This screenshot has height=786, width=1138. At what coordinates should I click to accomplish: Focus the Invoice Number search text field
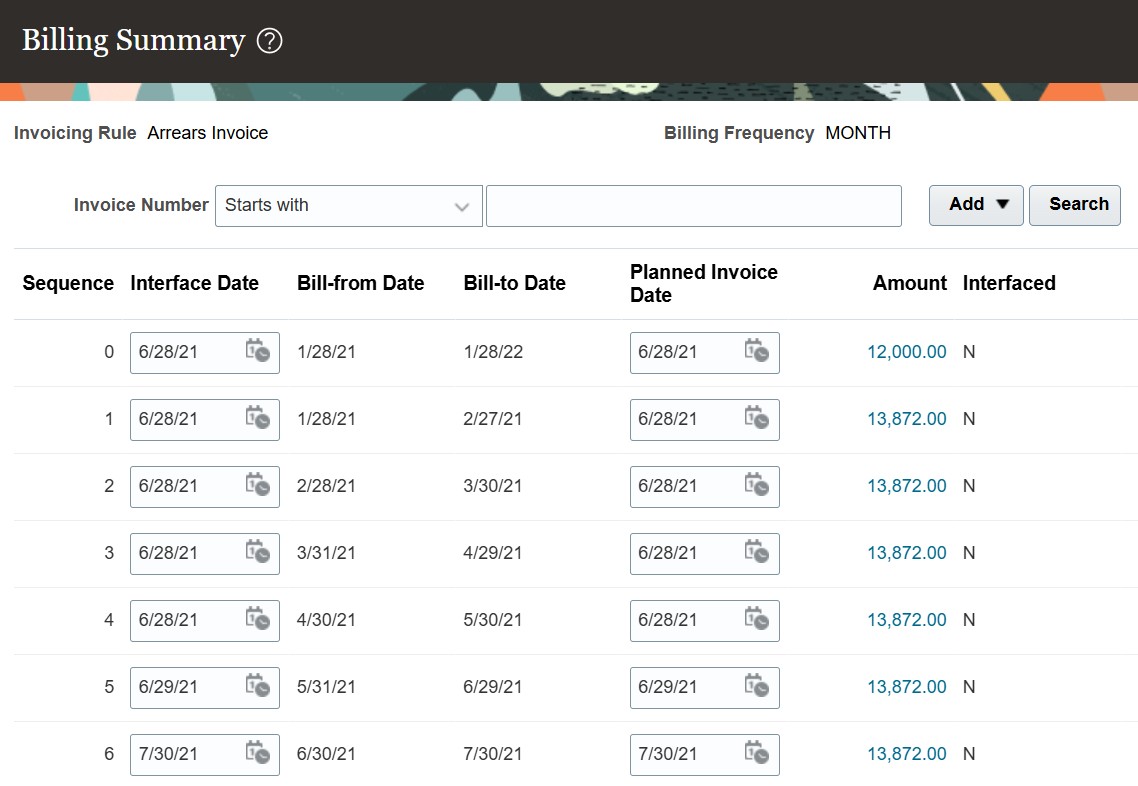693,206
